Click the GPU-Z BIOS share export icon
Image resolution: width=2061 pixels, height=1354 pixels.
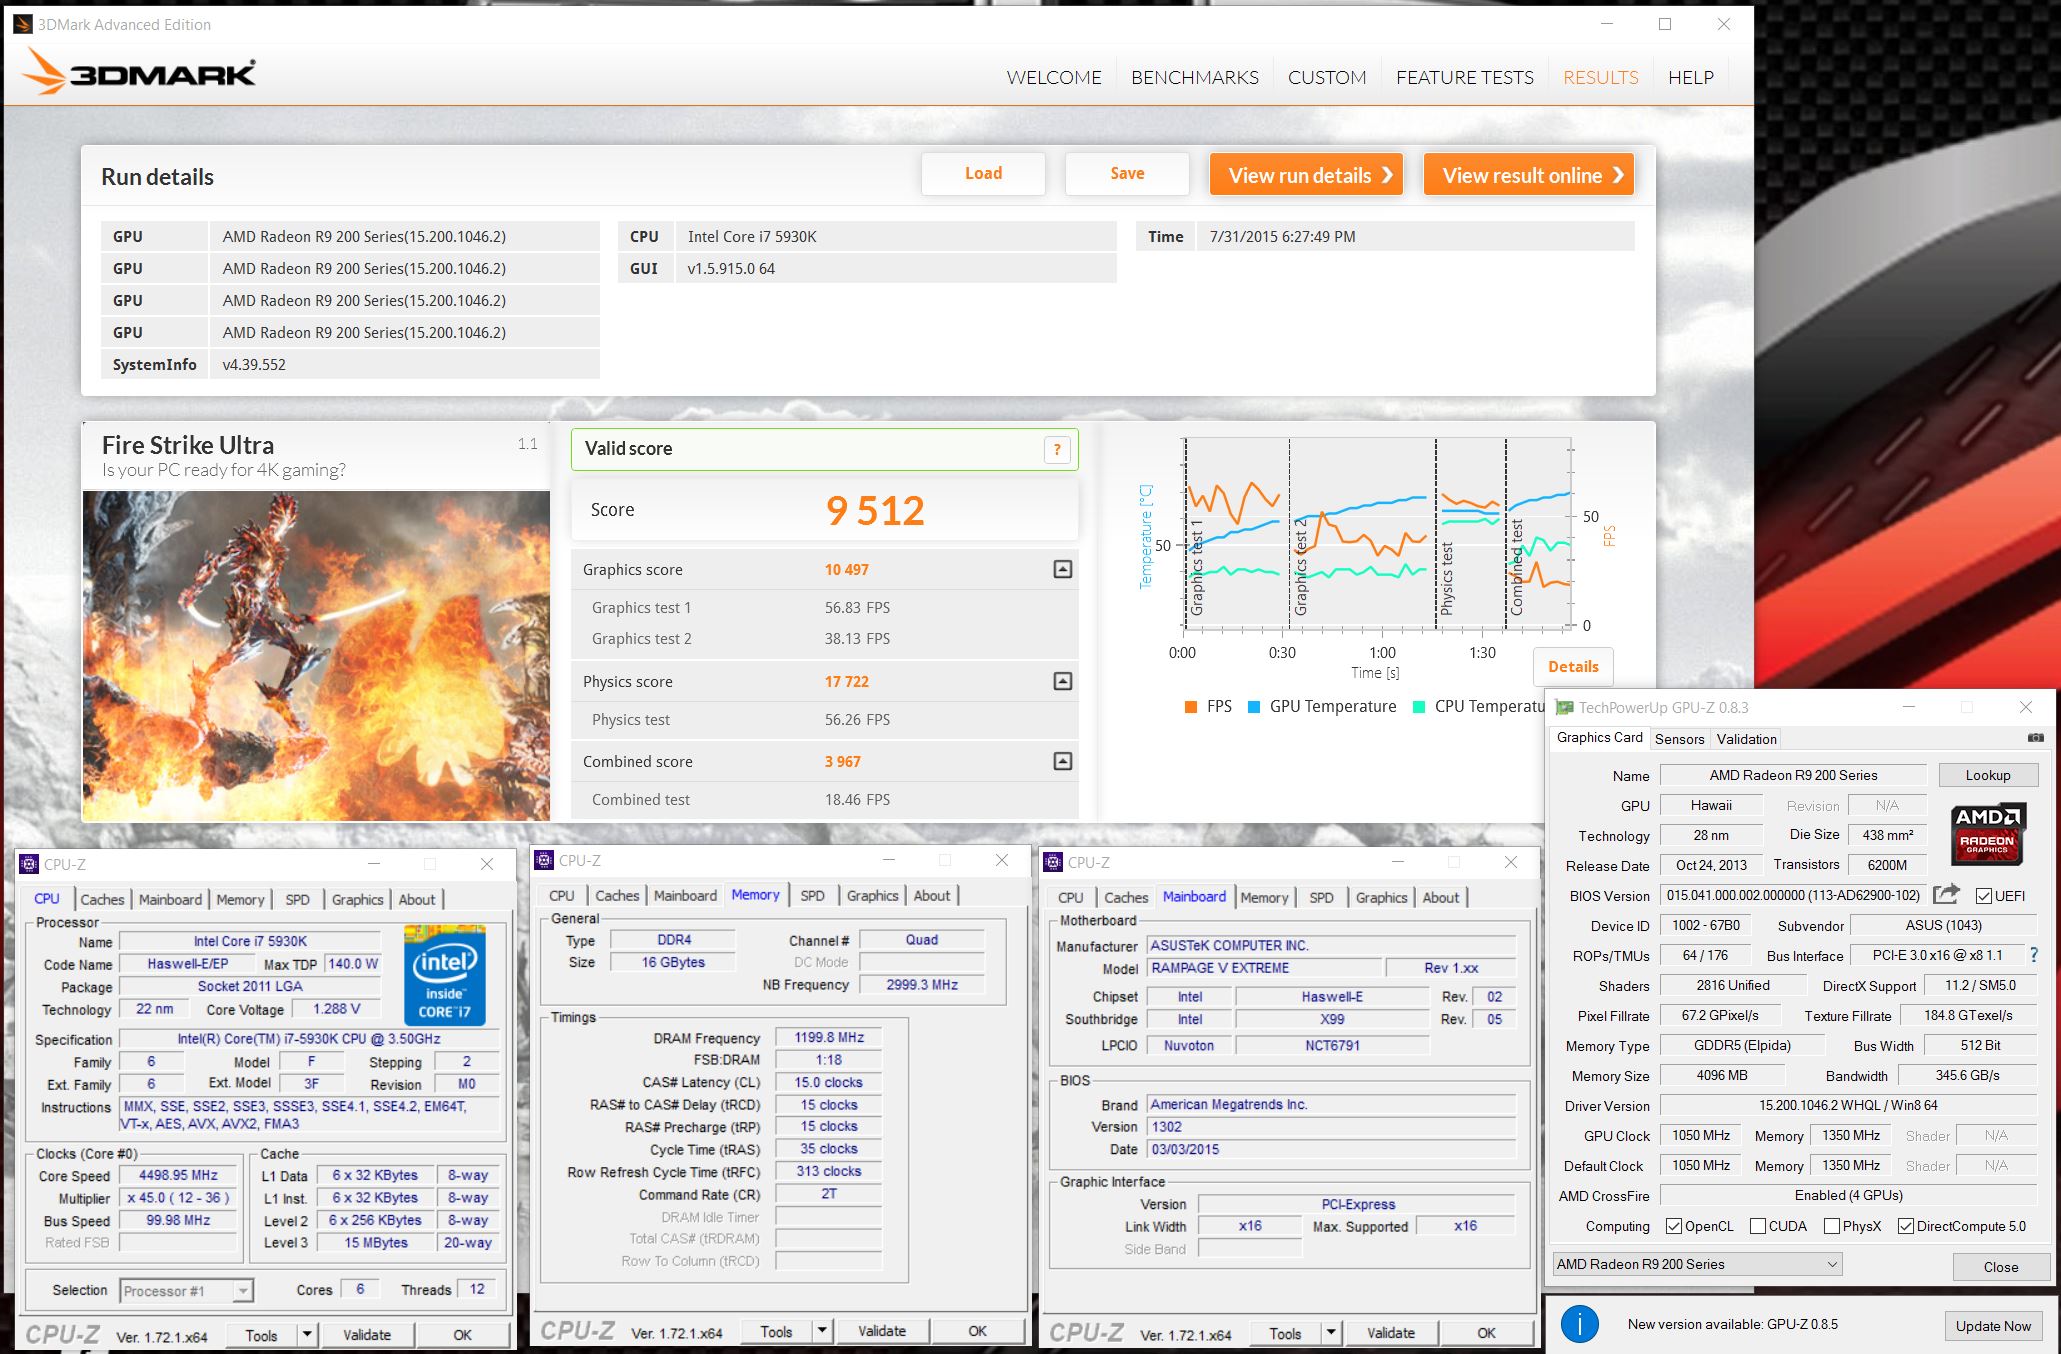click(1946, 895)
